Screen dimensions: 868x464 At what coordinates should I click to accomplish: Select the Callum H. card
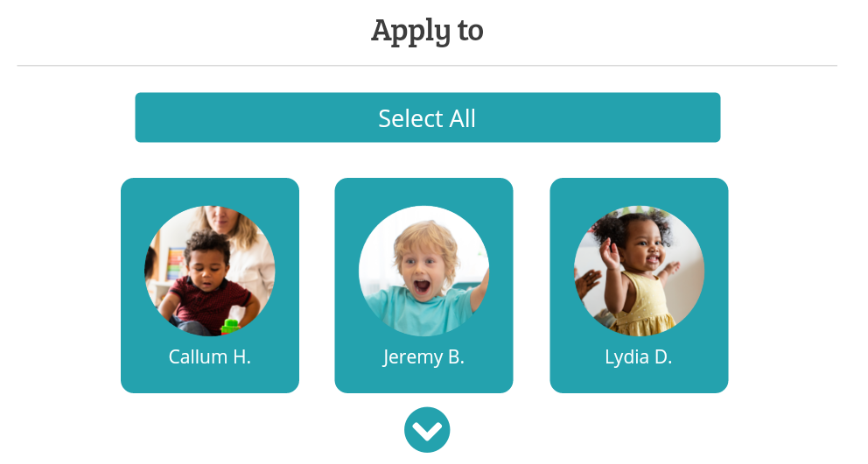[x=210, y=285]
